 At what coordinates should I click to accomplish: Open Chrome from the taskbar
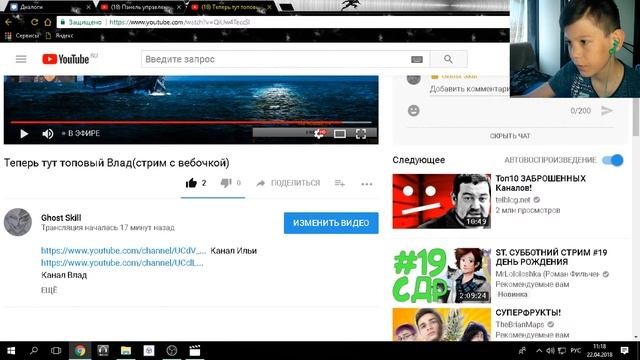[80, 351]
